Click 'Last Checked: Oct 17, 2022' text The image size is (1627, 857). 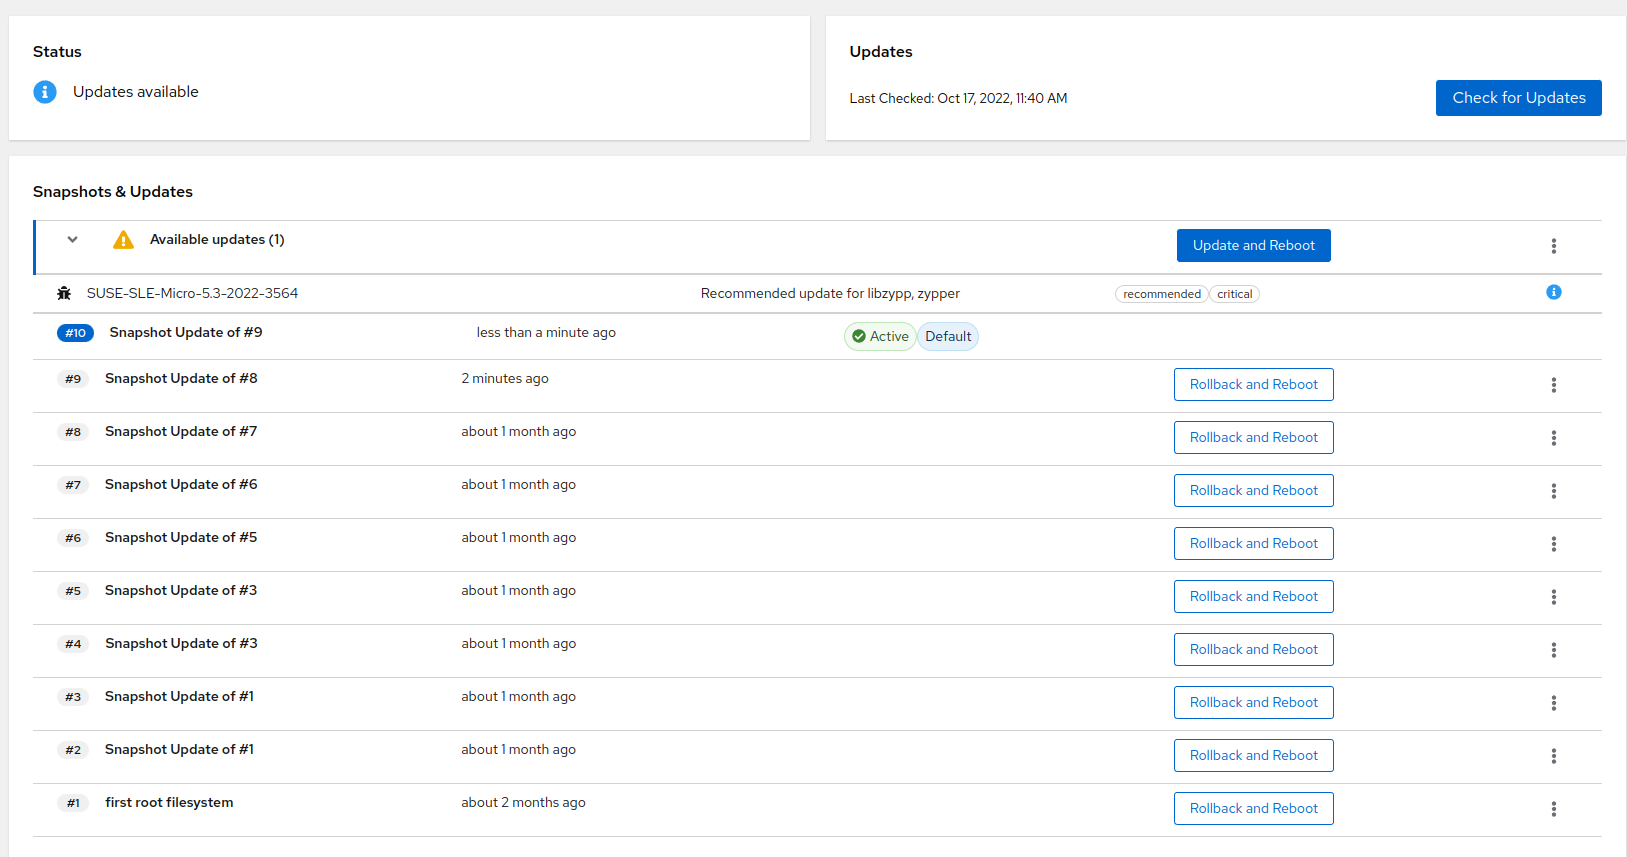click(958, 98)
